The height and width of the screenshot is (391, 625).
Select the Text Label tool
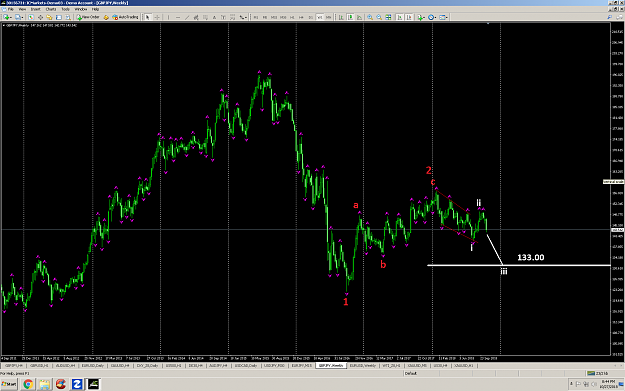[x=223, y=17]
